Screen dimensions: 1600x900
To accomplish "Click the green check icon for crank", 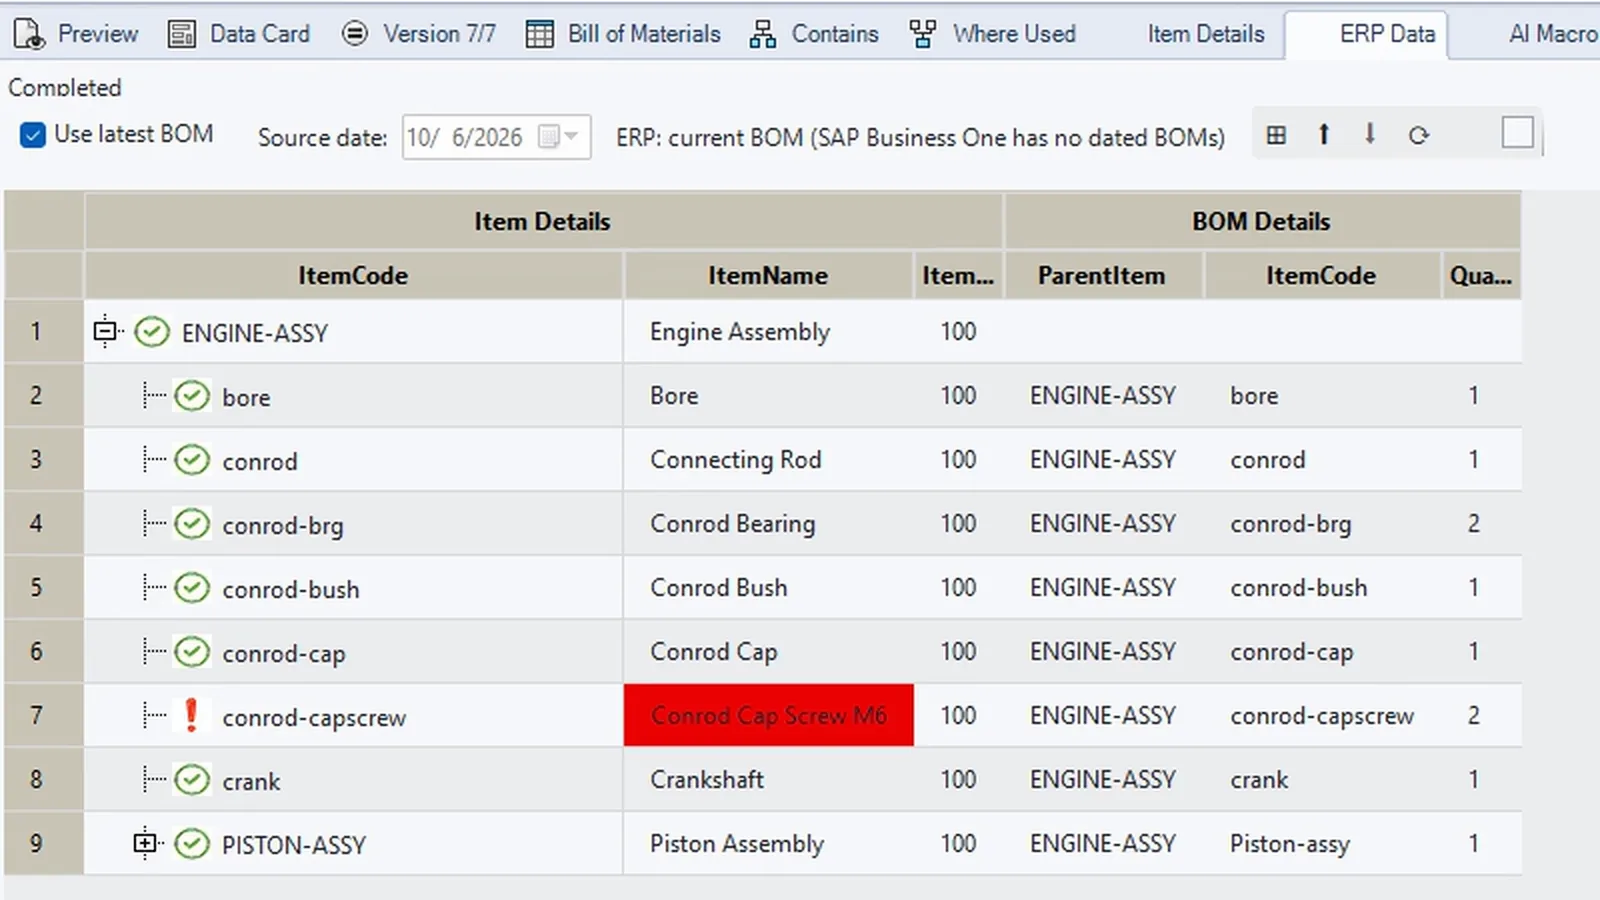I will click(x=192, y=779).
